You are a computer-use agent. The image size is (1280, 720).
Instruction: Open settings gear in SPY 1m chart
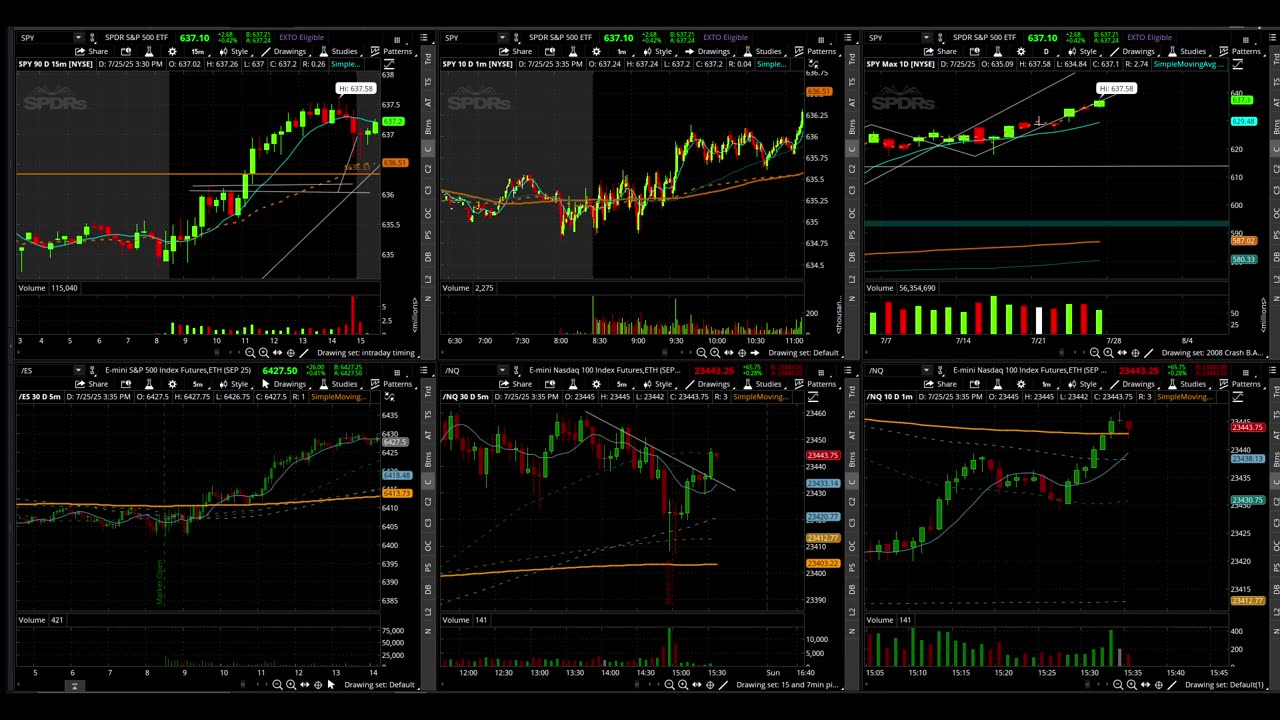596,51
